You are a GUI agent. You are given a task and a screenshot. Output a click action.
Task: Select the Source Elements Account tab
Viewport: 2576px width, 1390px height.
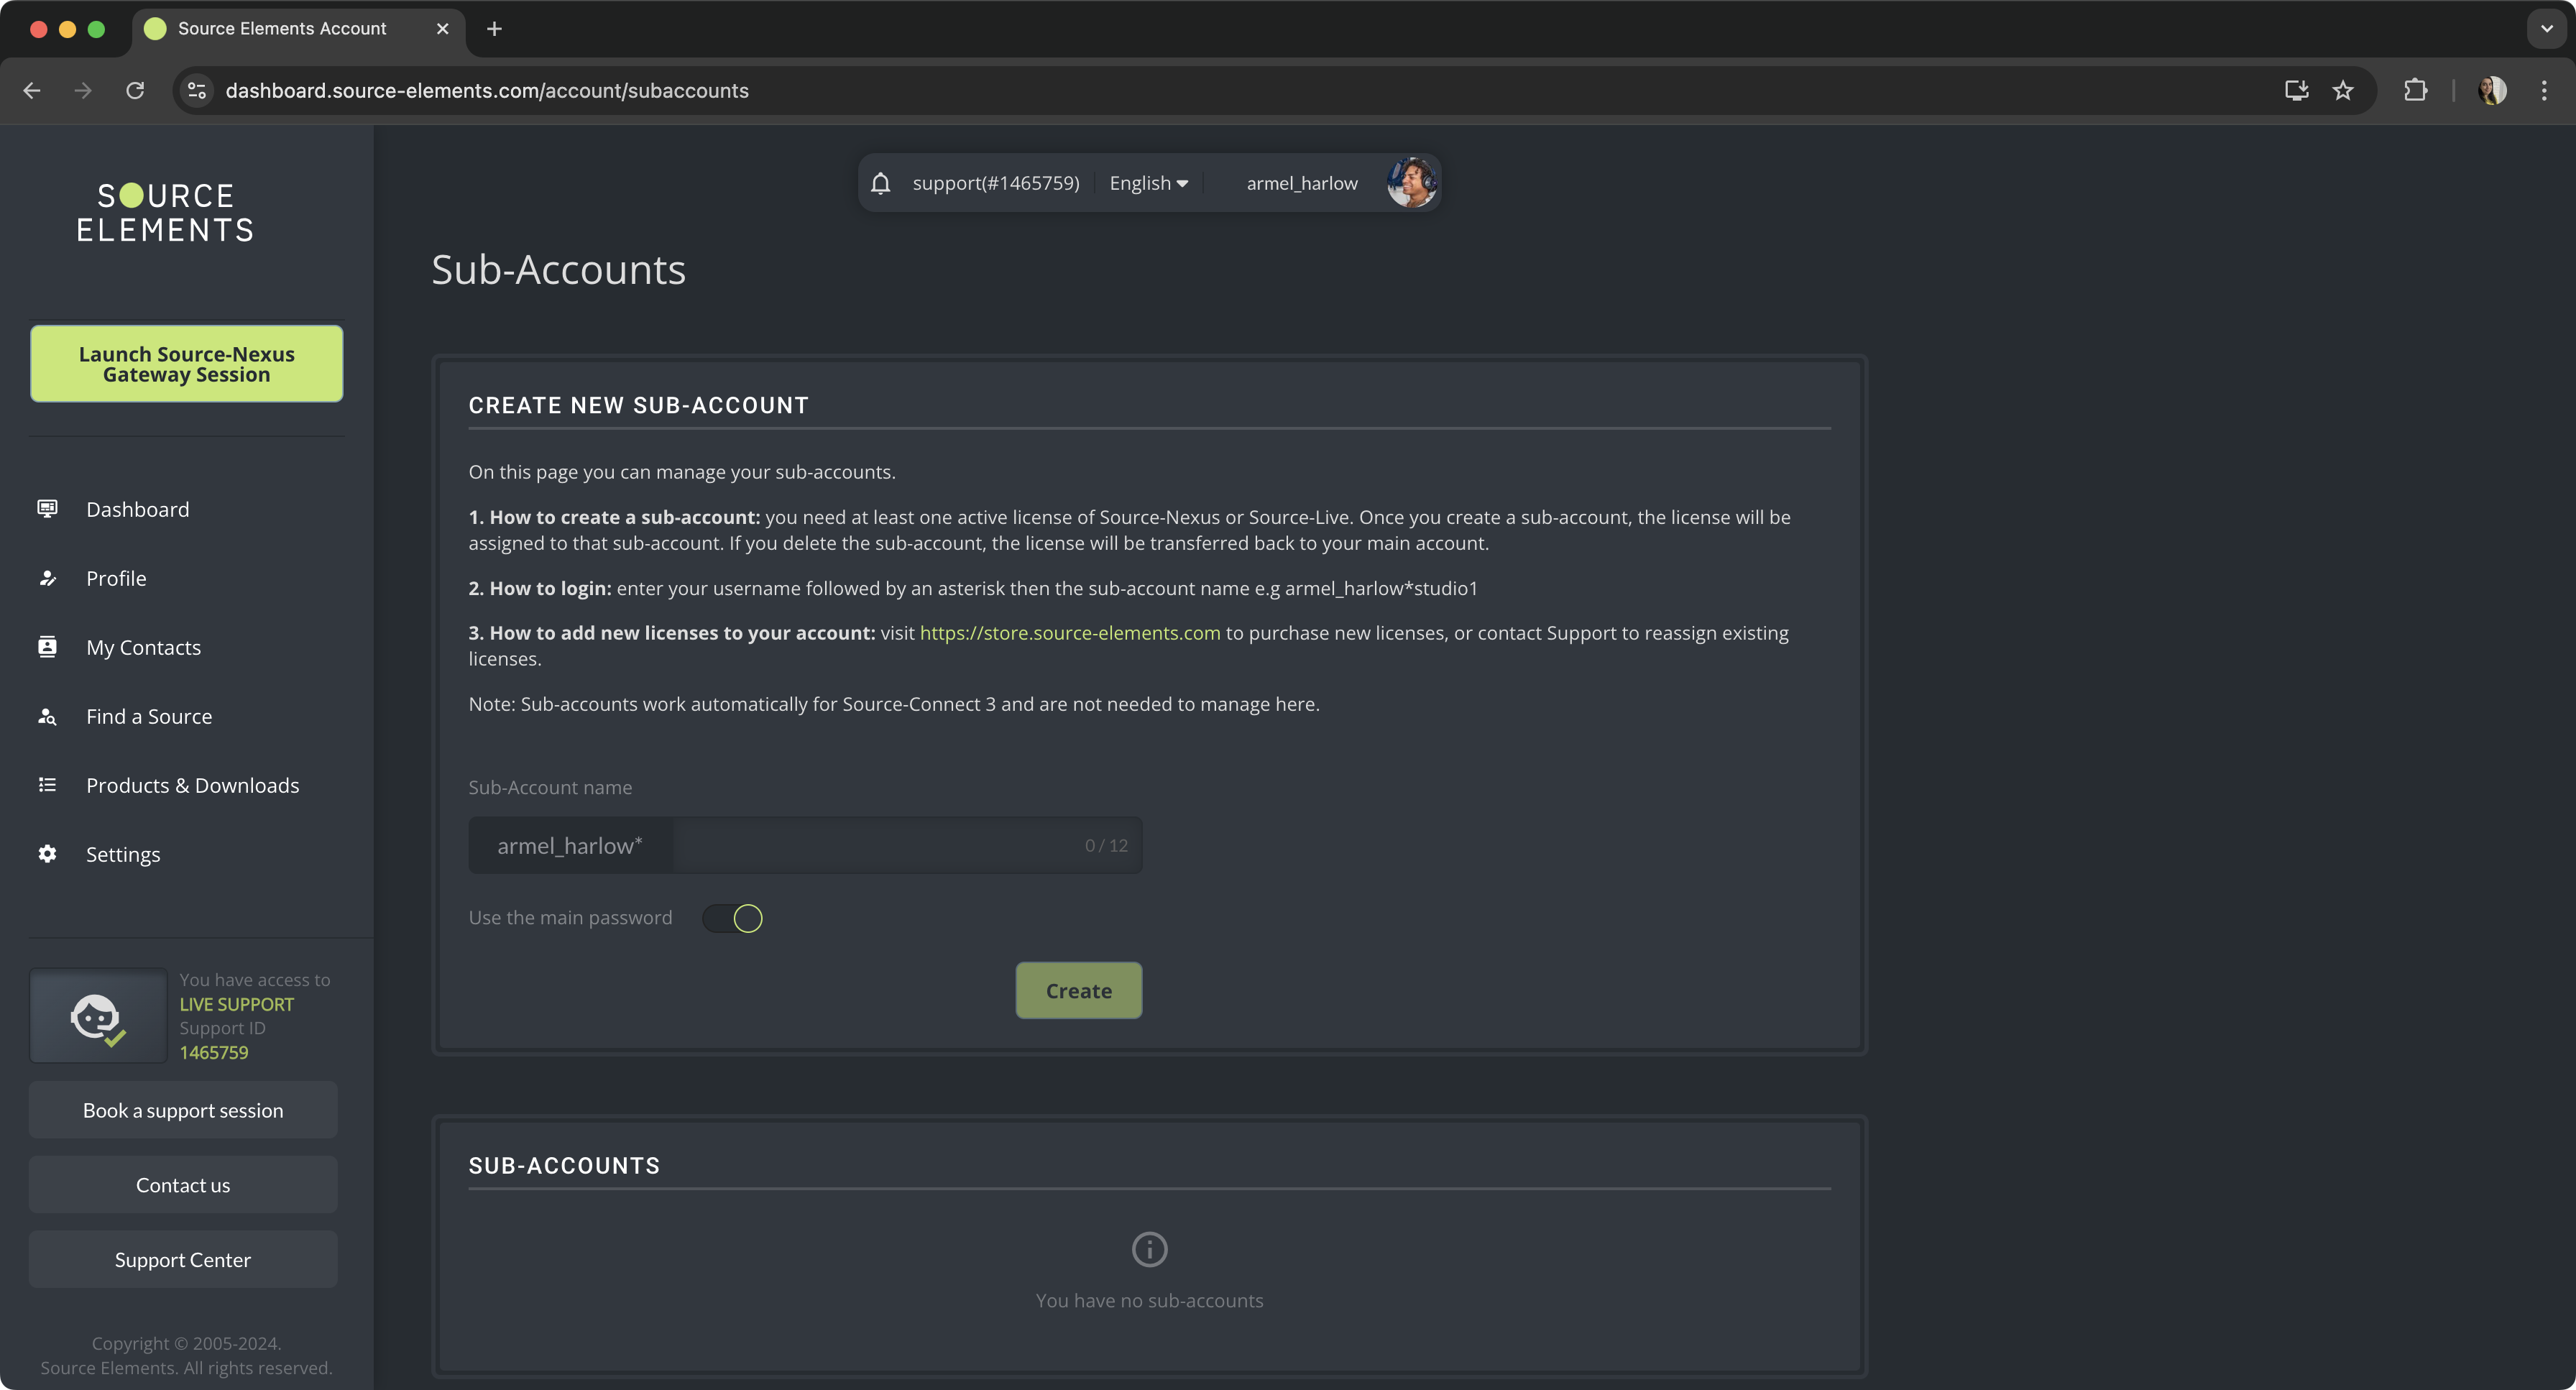tap(282, 29)
